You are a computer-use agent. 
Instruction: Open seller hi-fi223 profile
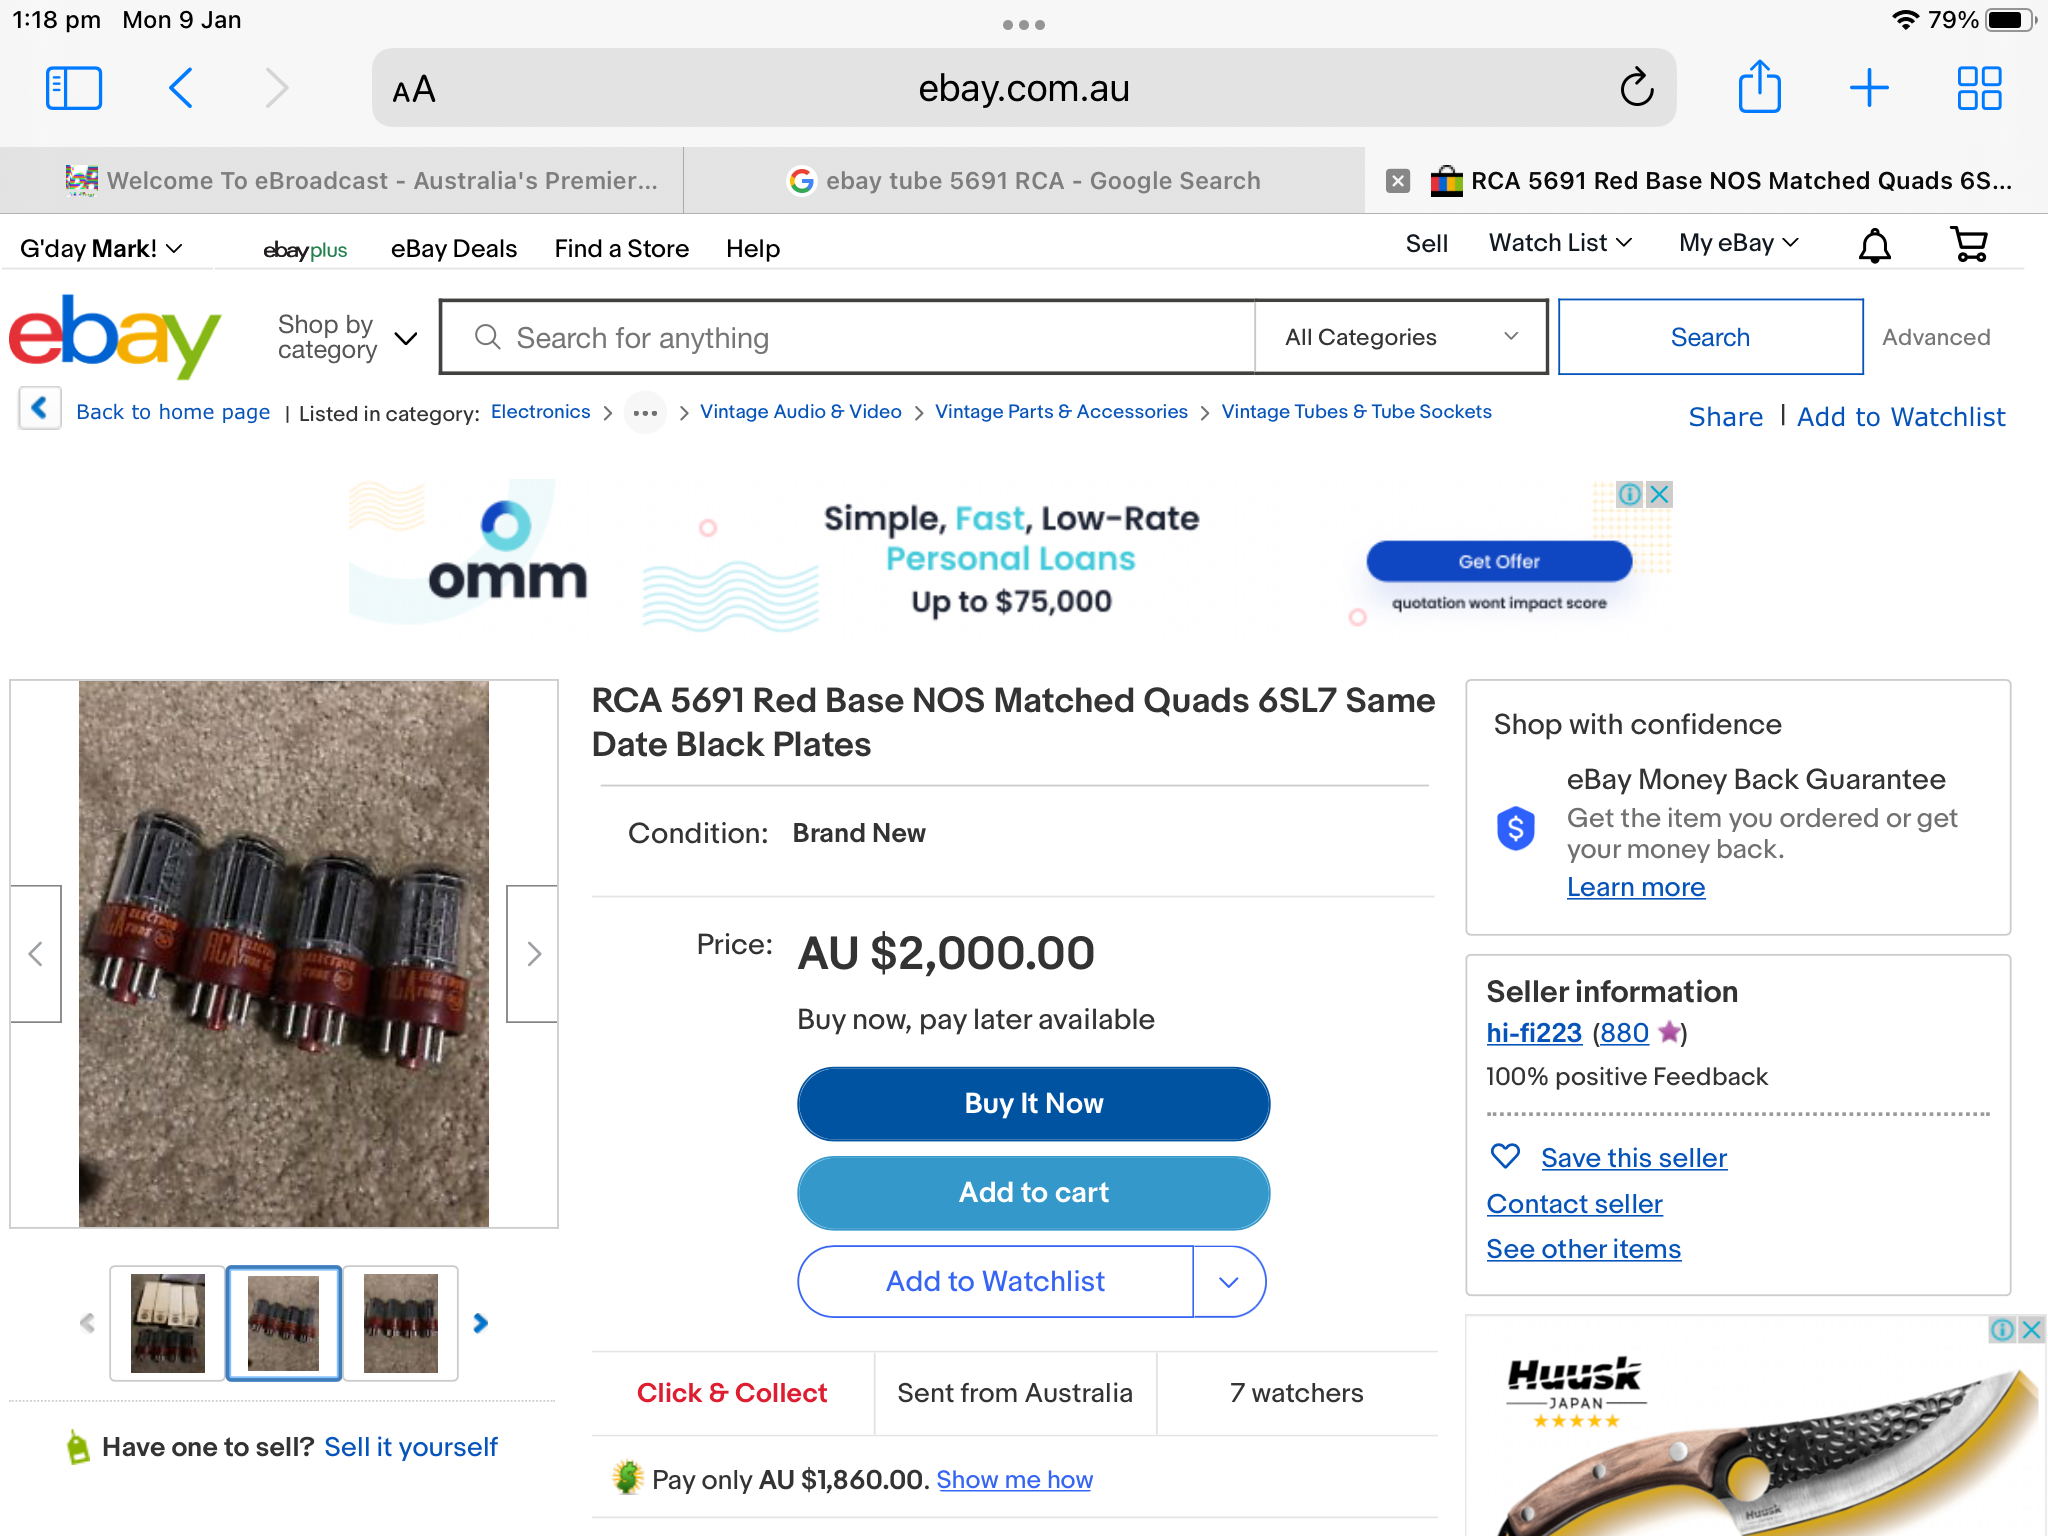tap(1534, 1033)
